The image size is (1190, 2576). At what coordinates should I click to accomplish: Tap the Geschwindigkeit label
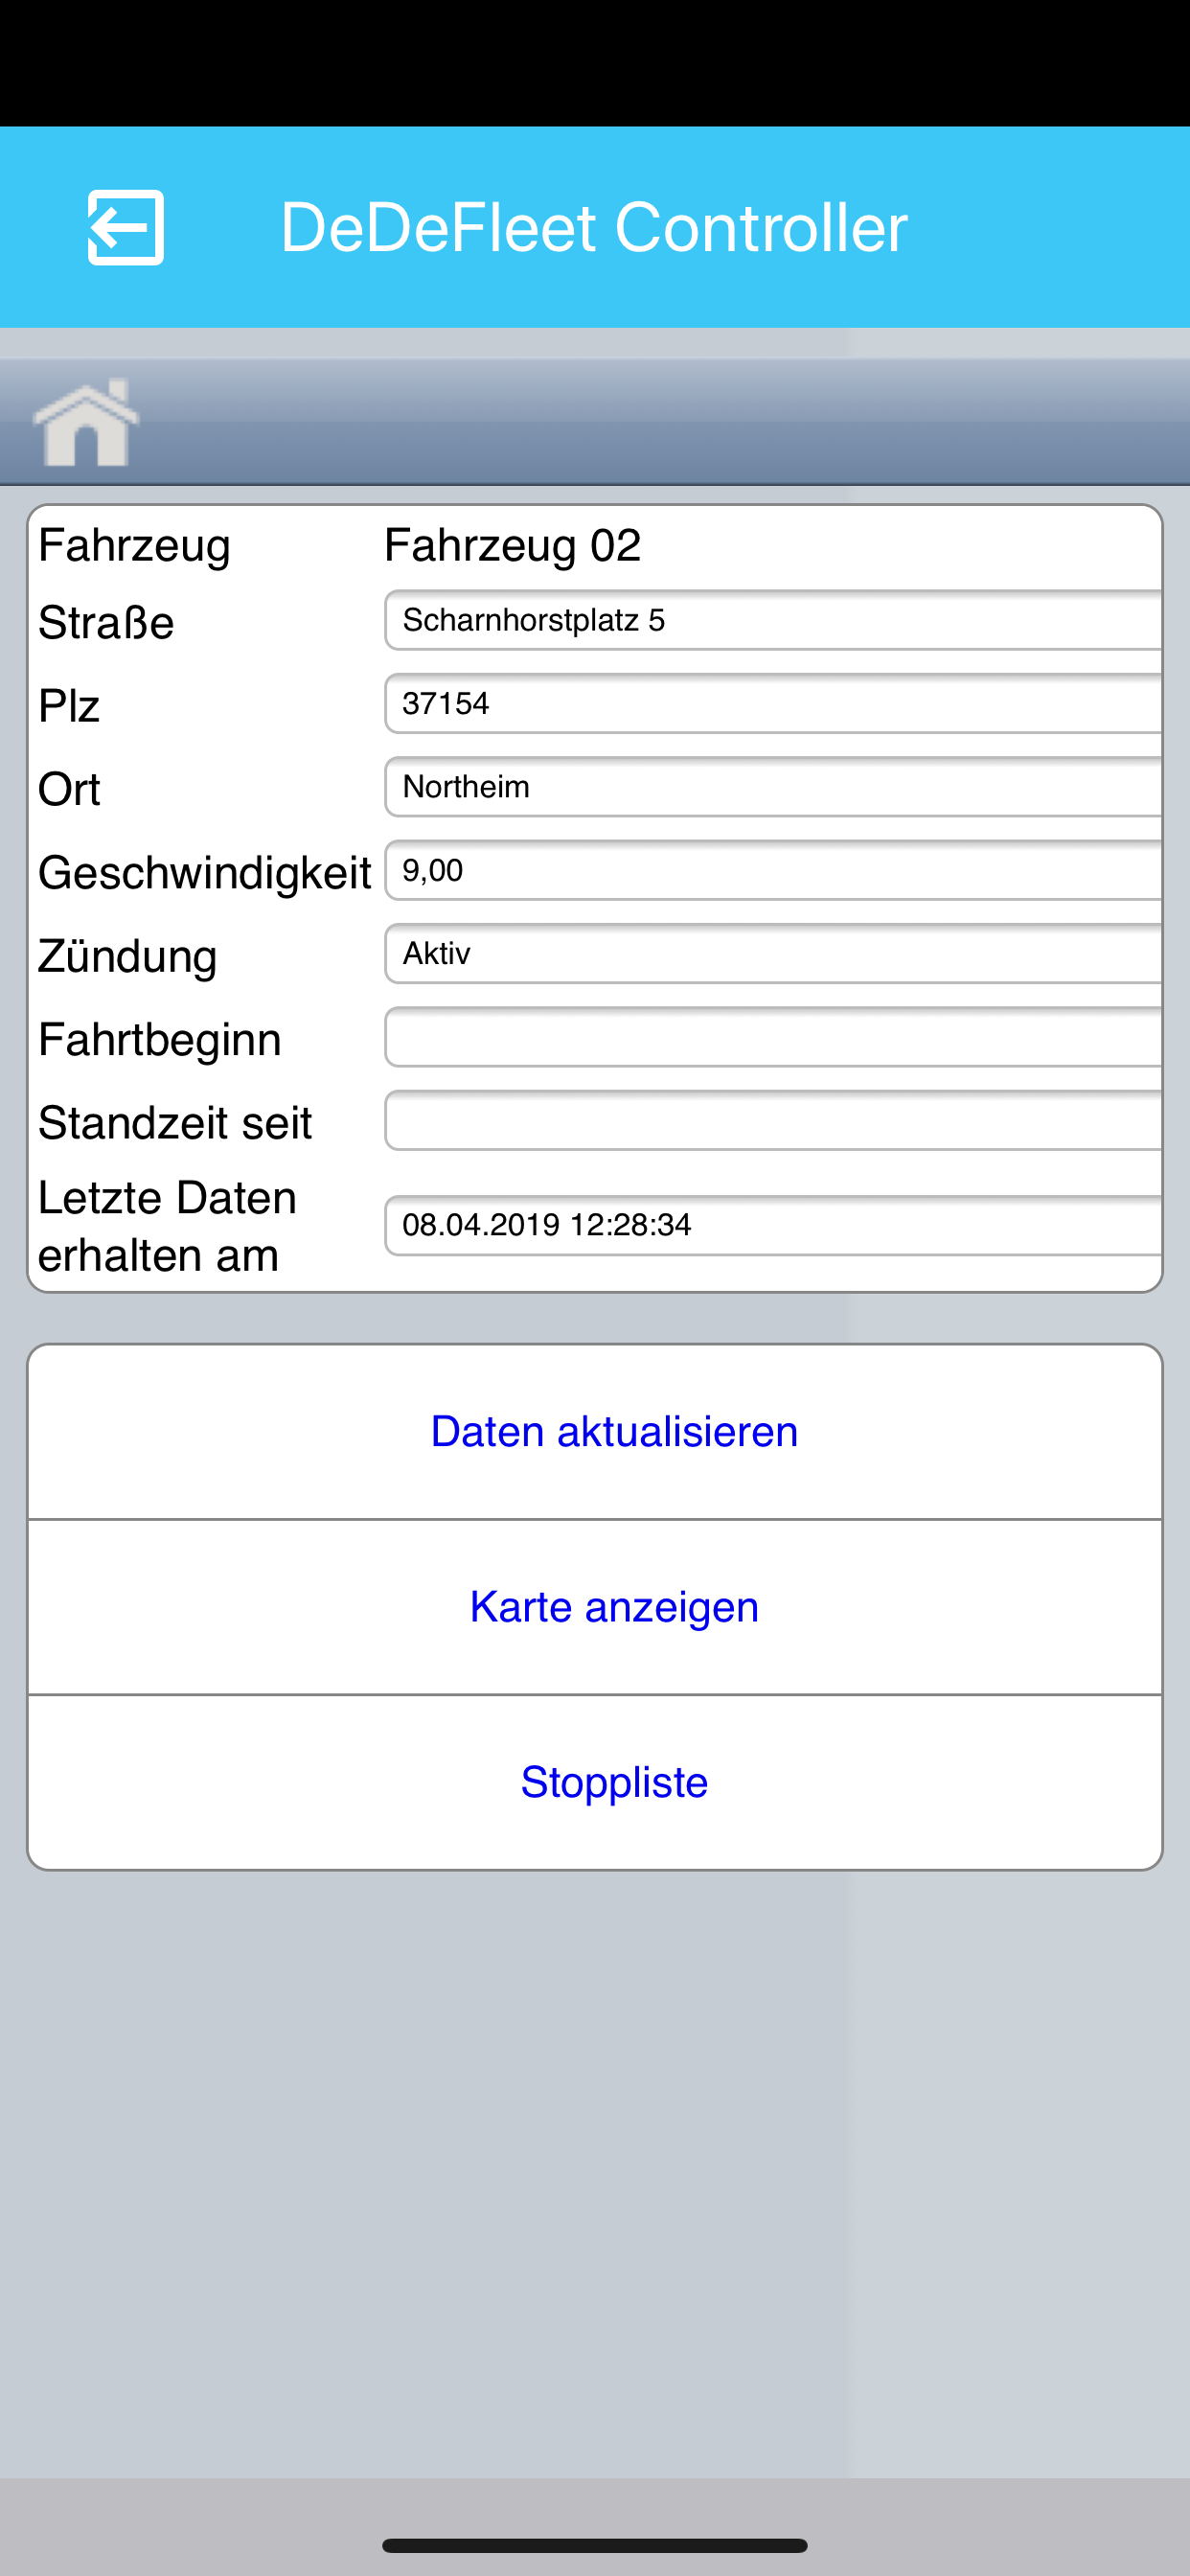204,873
